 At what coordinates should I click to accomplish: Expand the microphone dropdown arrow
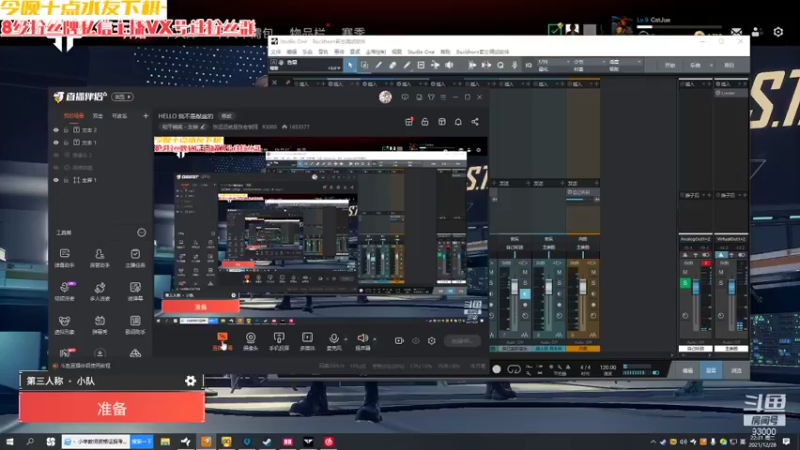click(x=345, y=339)
